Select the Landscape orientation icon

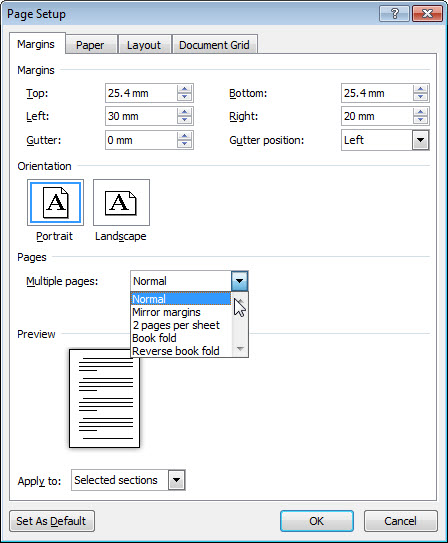[121, 203]
